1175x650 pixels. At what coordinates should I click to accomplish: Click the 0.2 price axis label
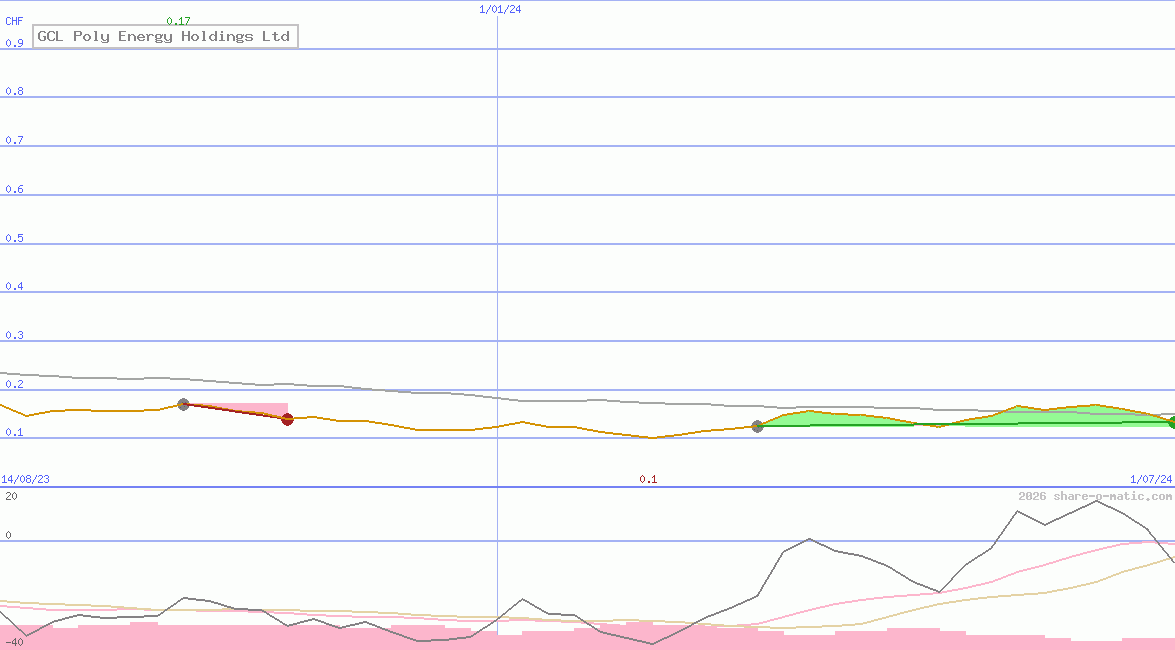click(14, 384)
